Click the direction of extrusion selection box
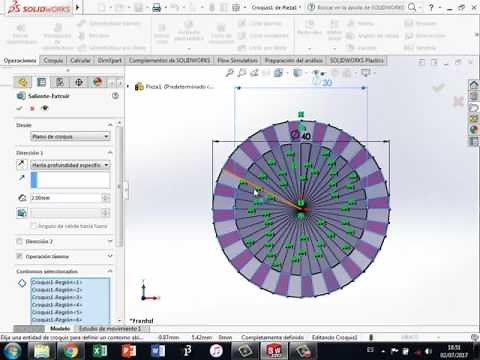480x360 pixels. pyautogui.click(x=70, y=180)
